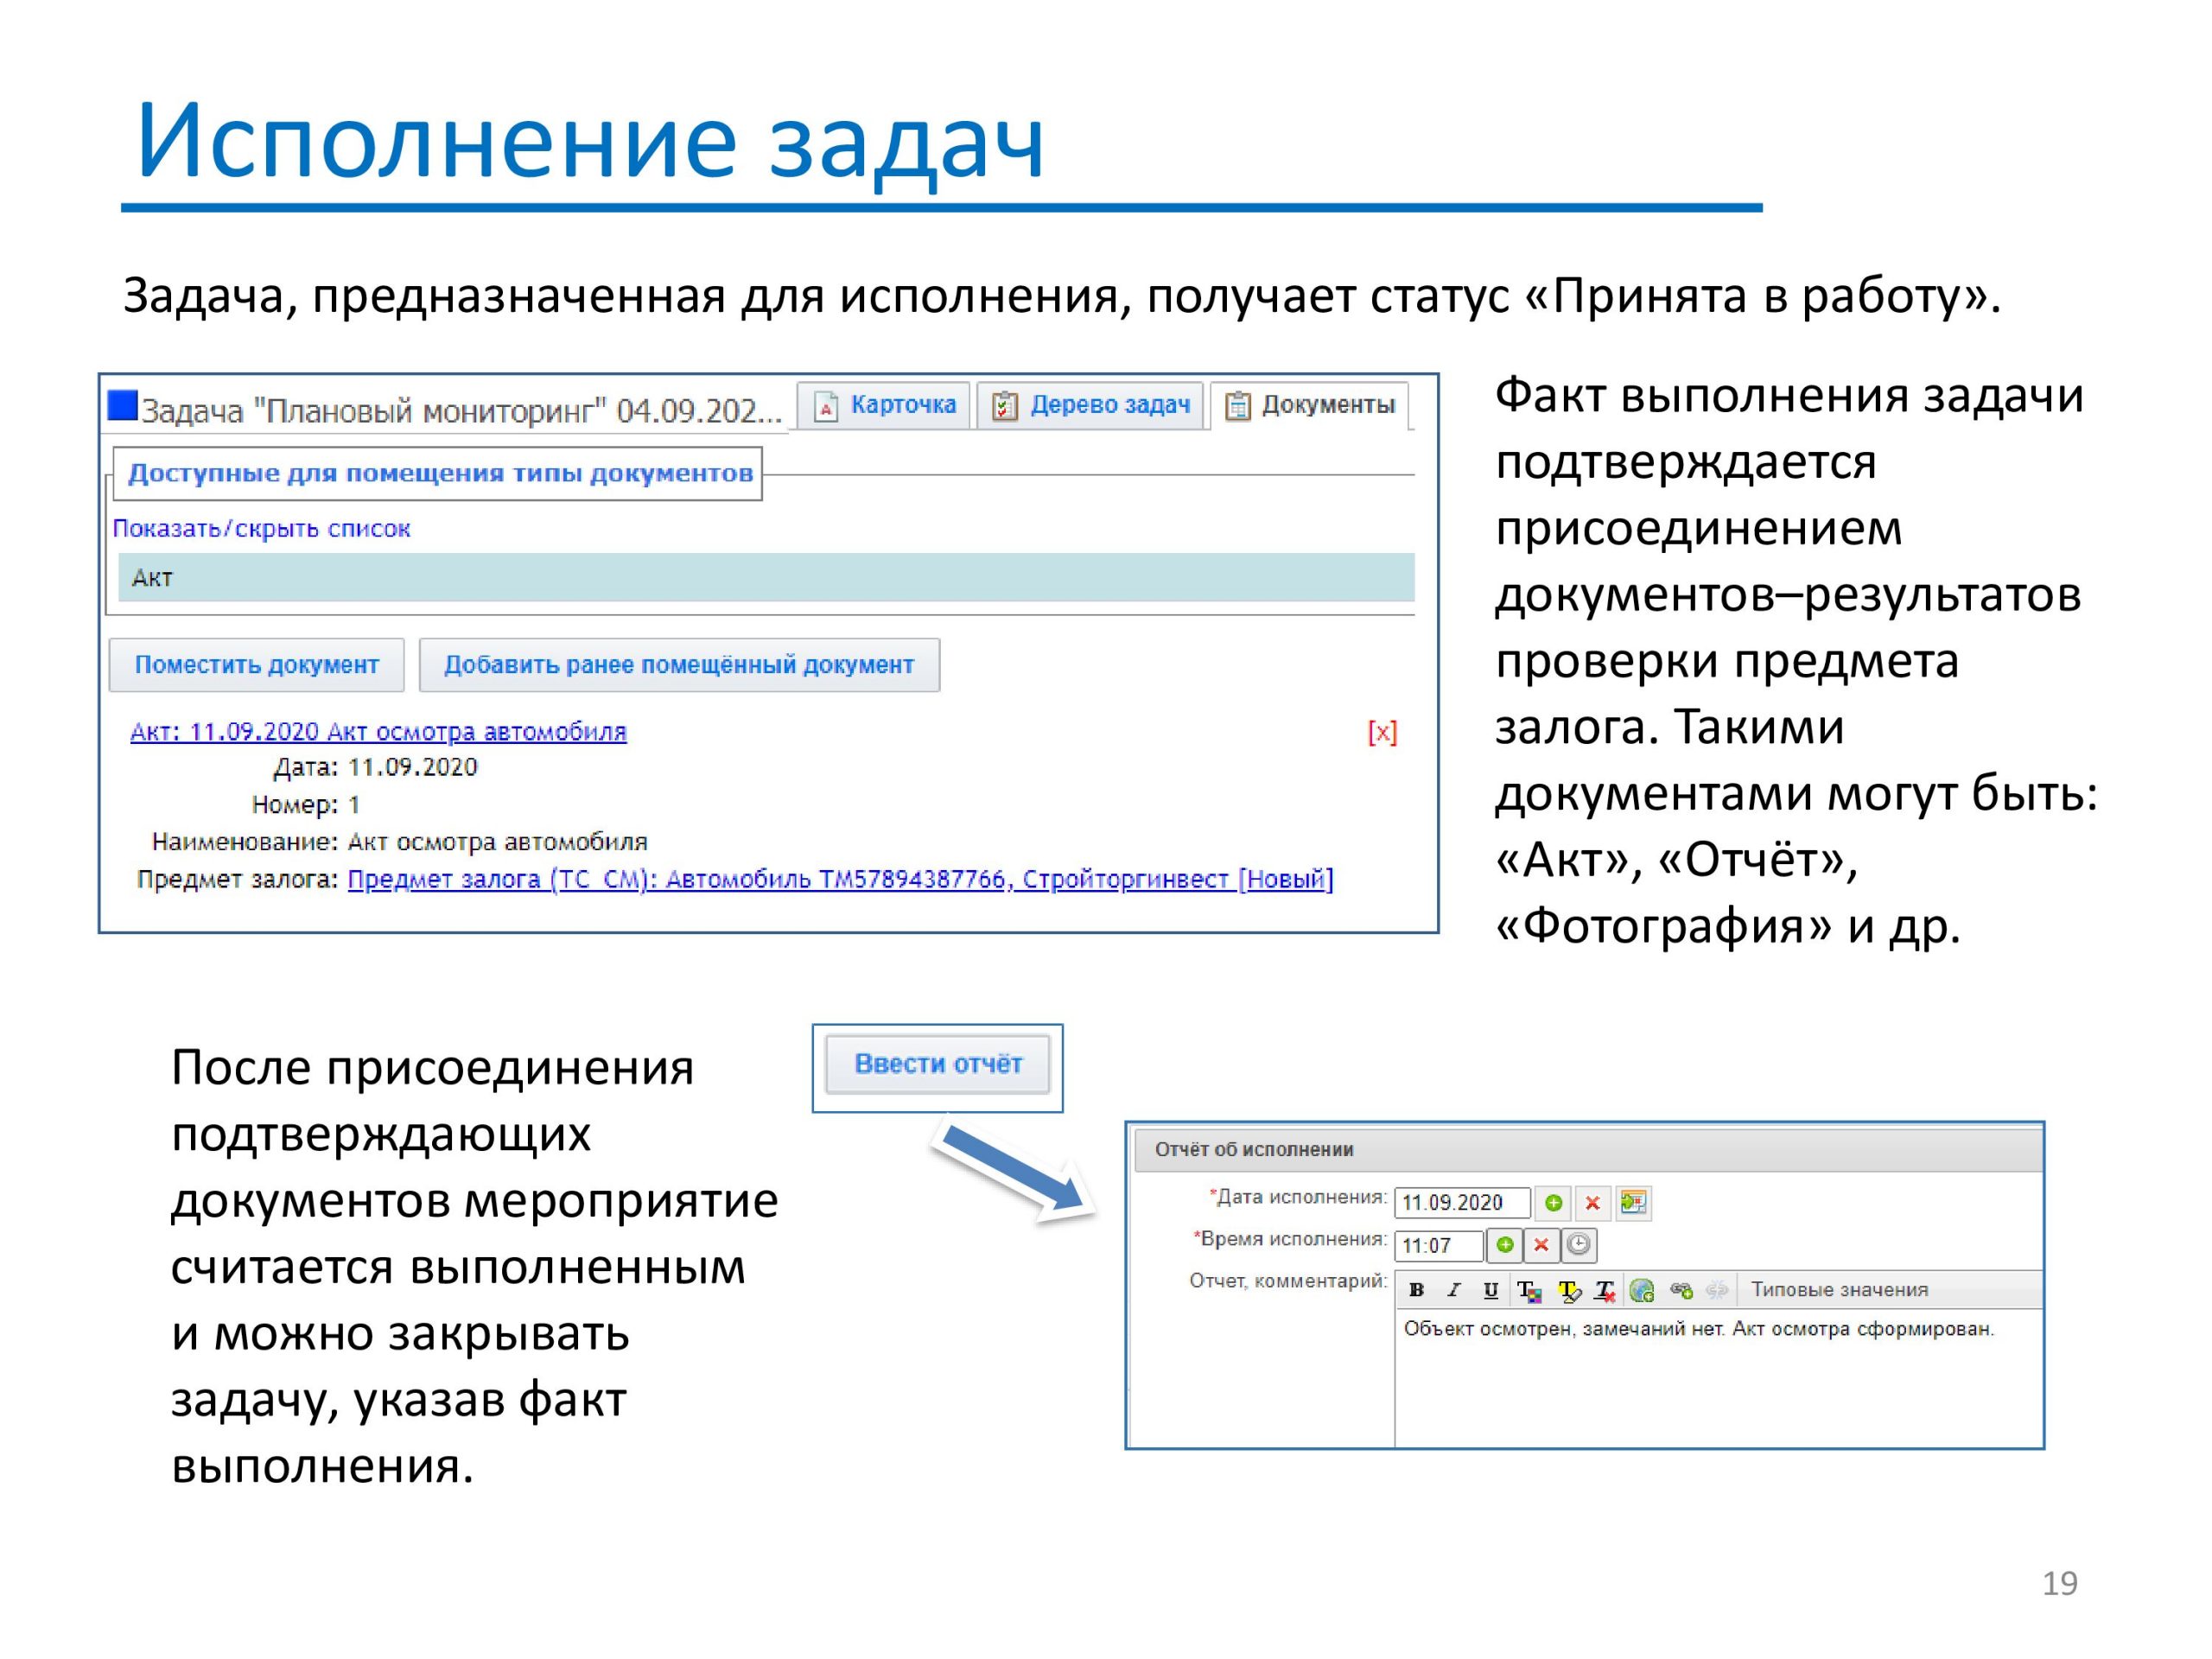Screen dimensions: 2212x1659
Task: Click the remove formatting icon
Action: [1605, 1291]
